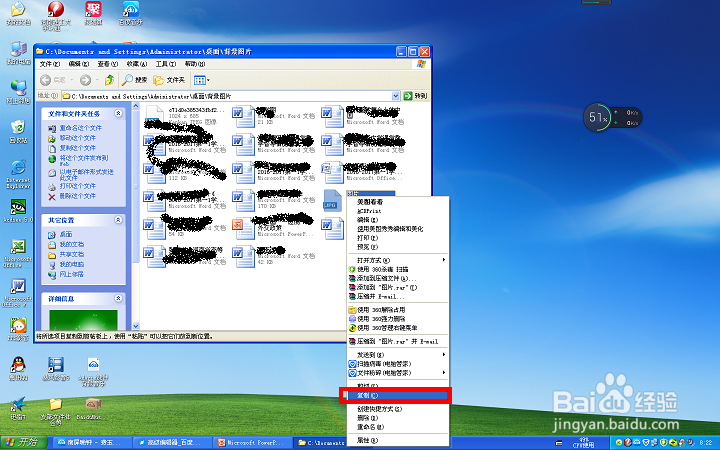Click the Forward arrow in Explorer toolbar
720x450 pixels.
(85, 80)
